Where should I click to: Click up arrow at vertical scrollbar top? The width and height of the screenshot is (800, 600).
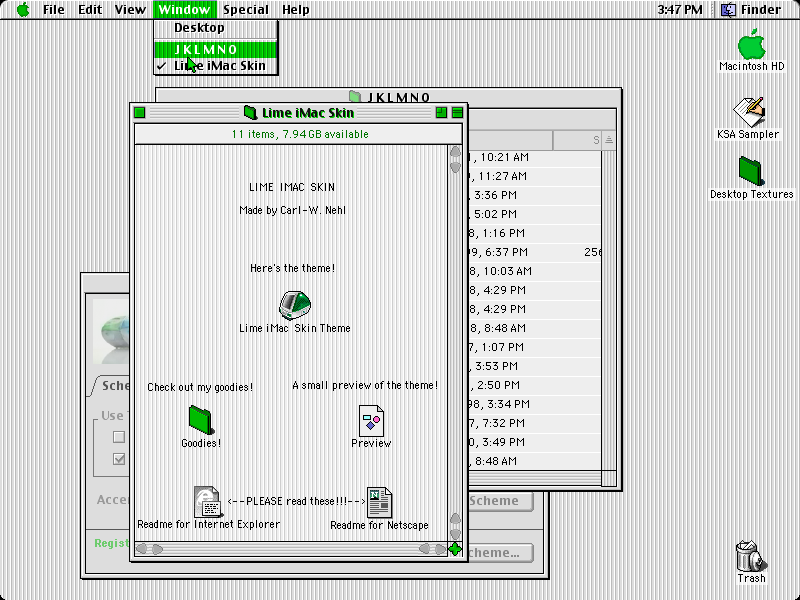[x=455, y=152]
